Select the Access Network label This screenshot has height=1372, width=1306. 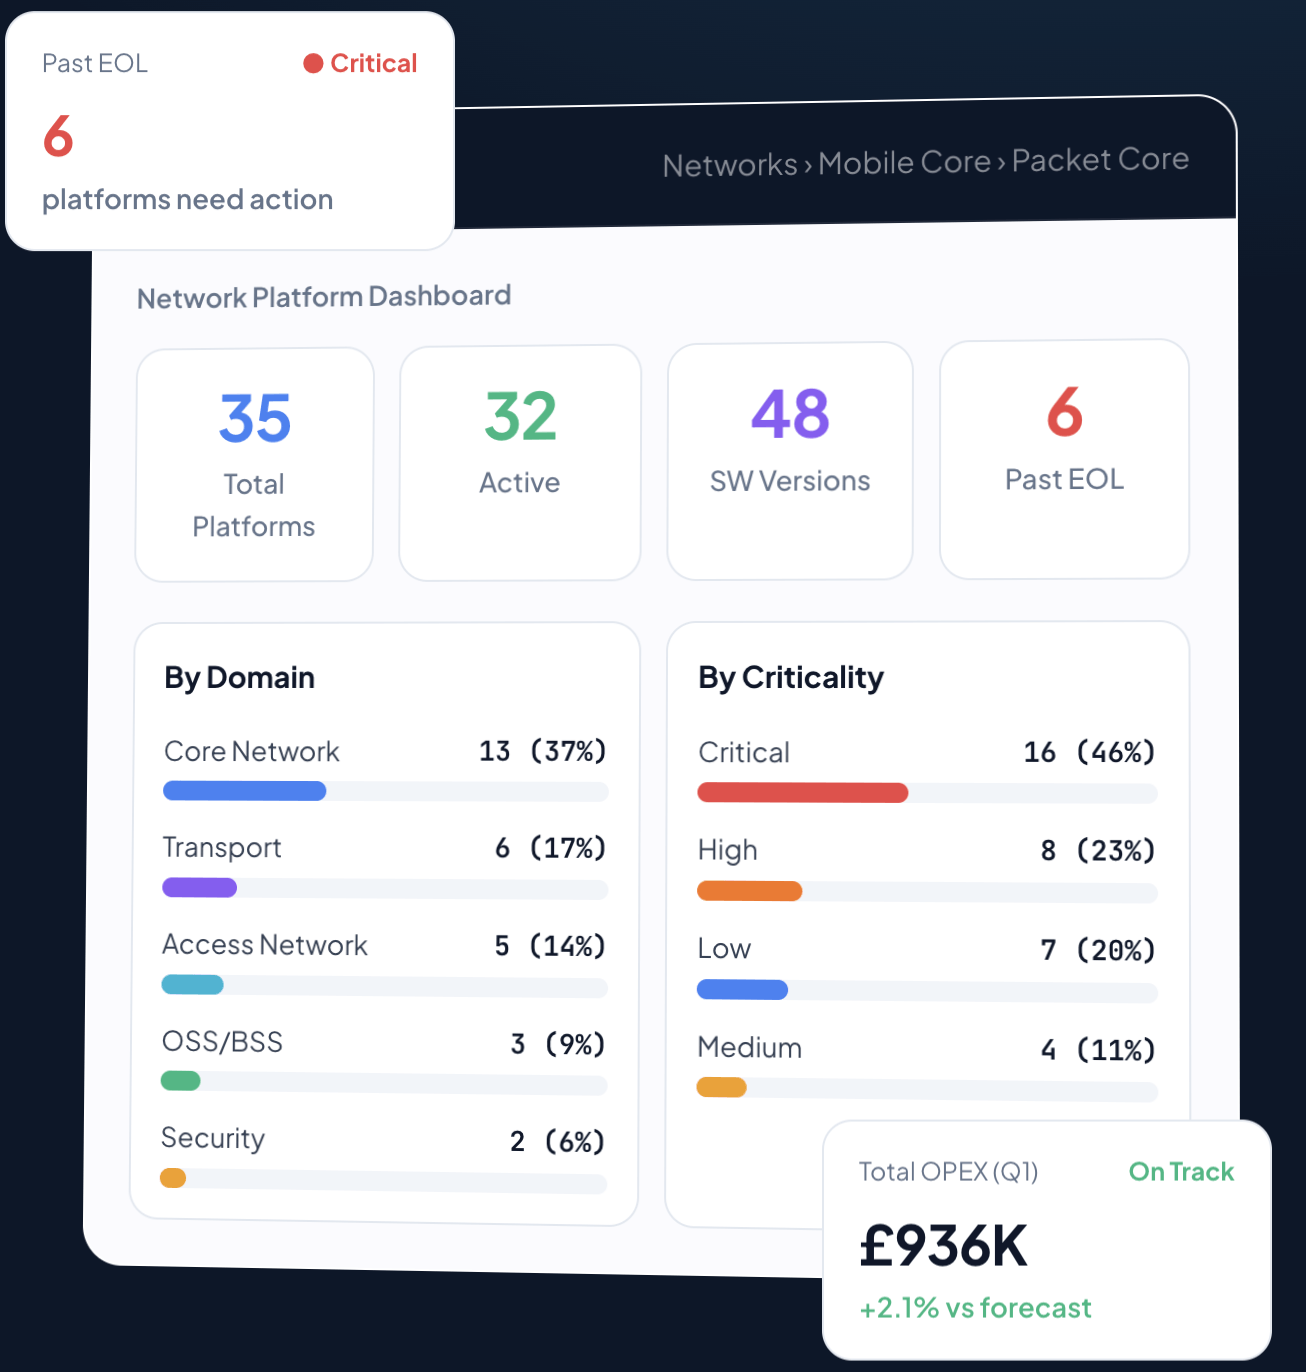pyautogui.click(x=265, y=945)
